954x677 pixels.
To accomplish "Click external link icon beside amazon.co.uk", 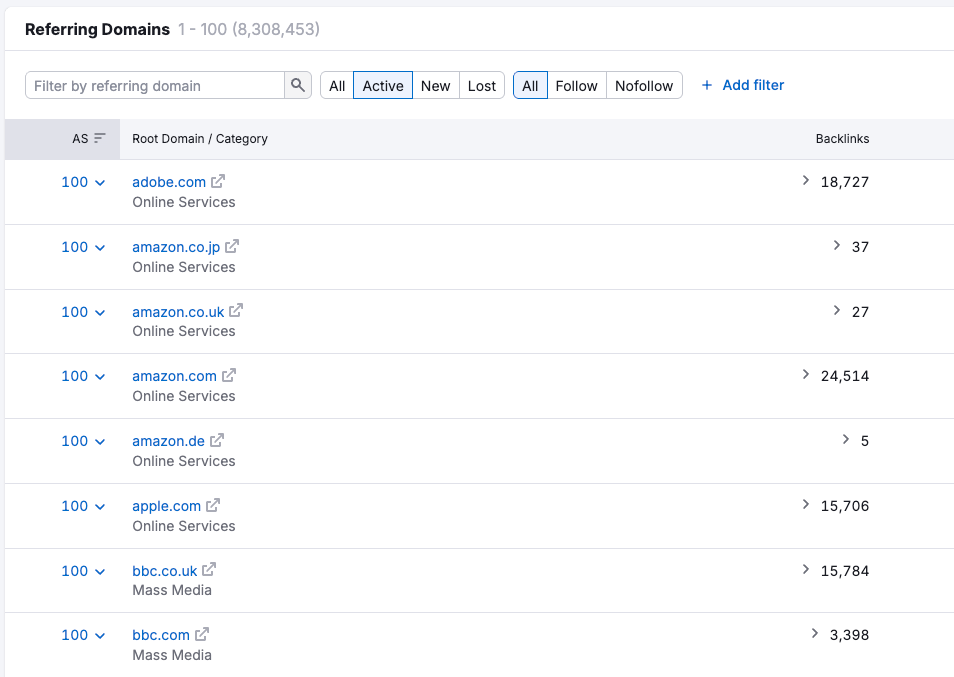I will pyautogui.click(x=236, y=311).
